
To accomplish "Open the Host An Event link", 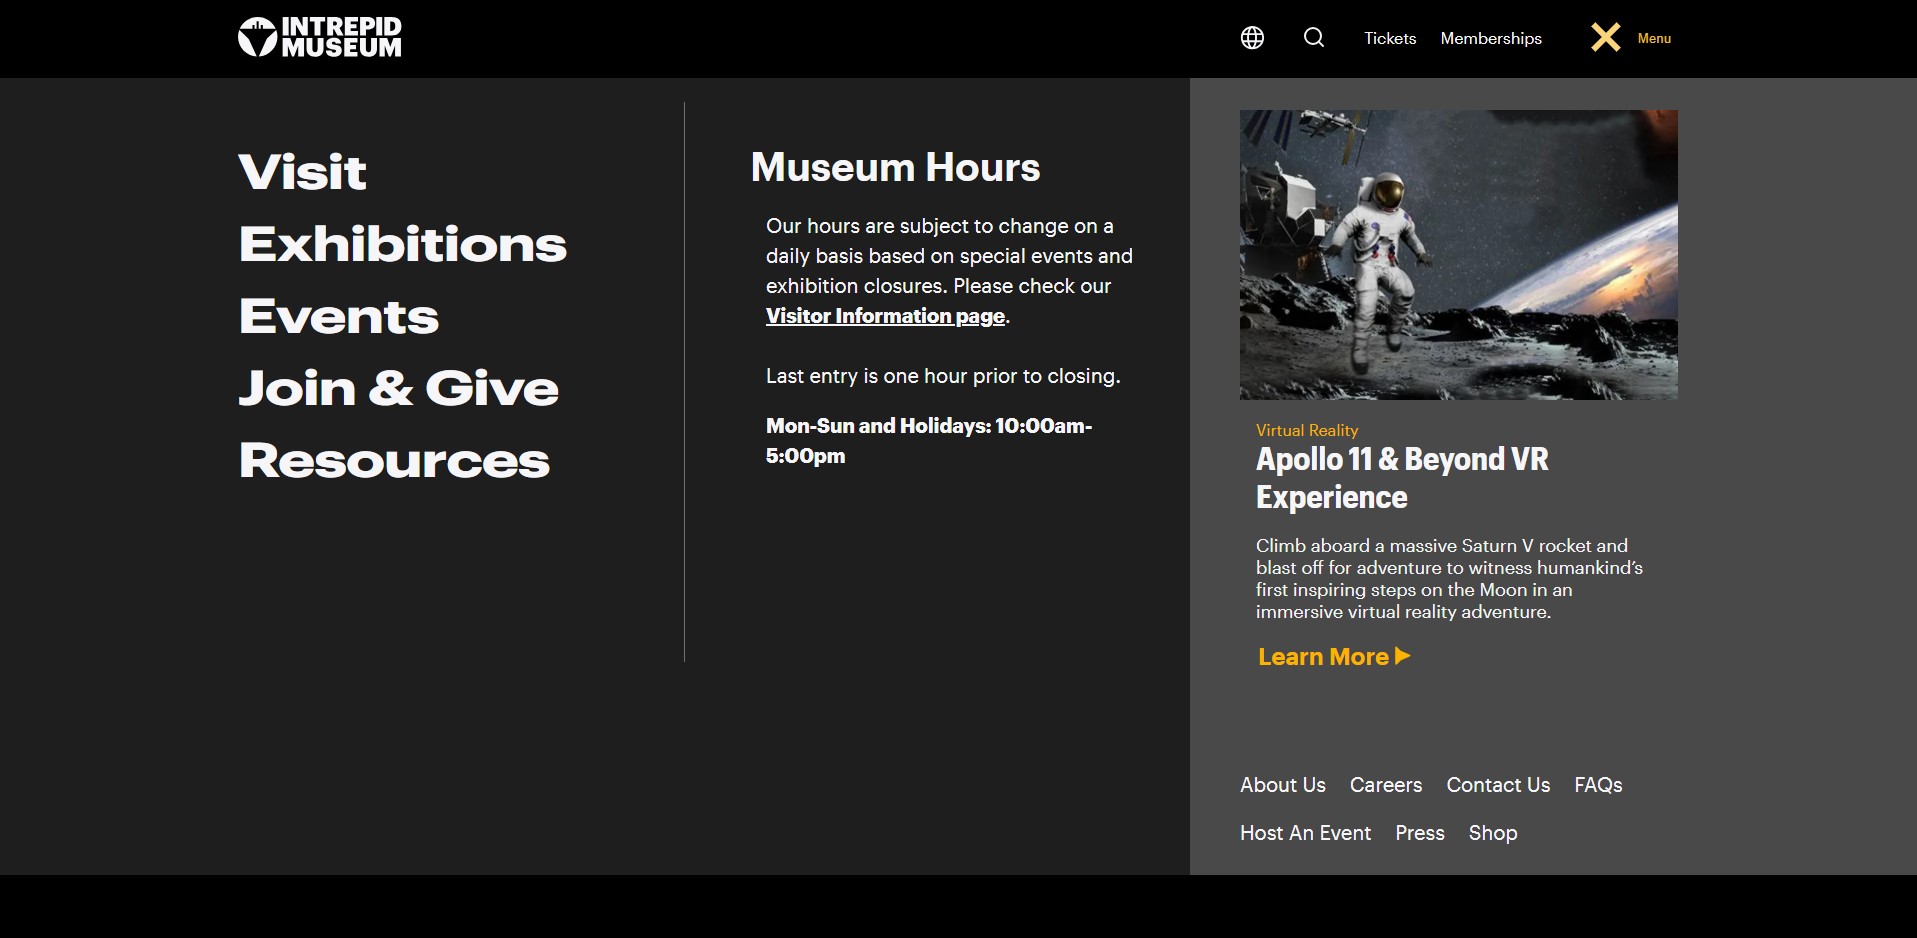I will point(1305,833).
